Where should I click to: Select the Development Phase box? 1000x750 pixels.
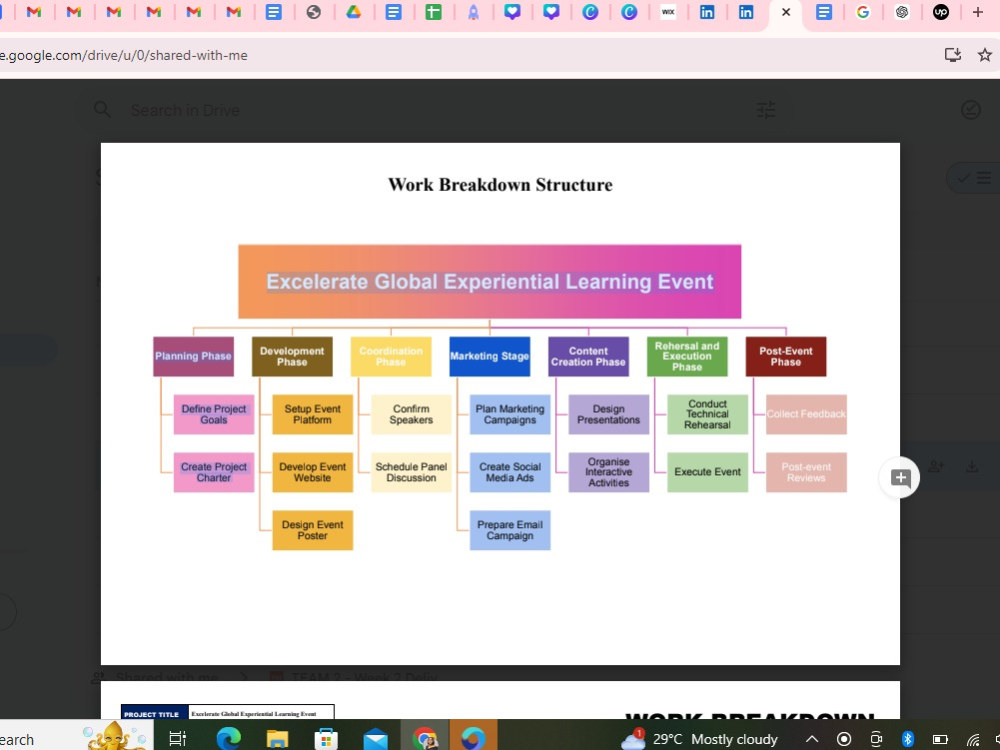coord(292,356)
